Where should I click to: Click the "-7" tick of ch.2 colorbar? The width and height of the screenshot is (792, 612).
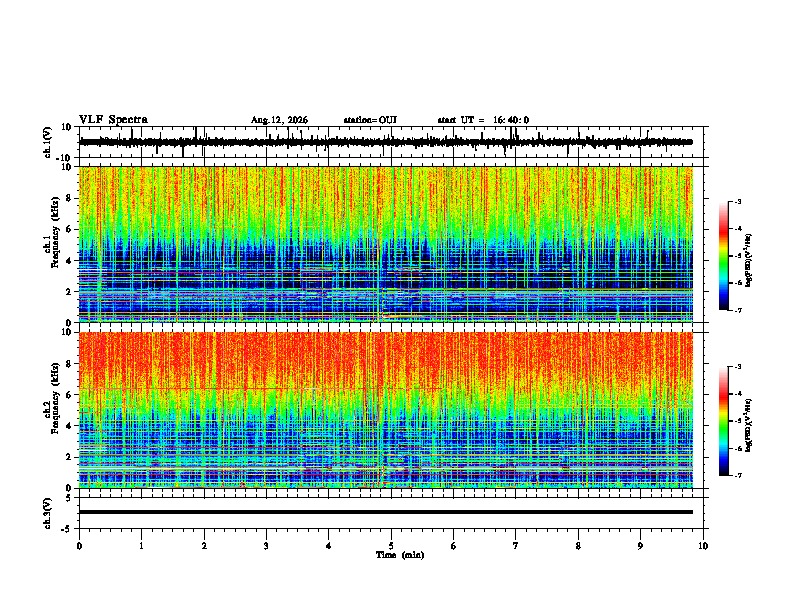(737, 475)
